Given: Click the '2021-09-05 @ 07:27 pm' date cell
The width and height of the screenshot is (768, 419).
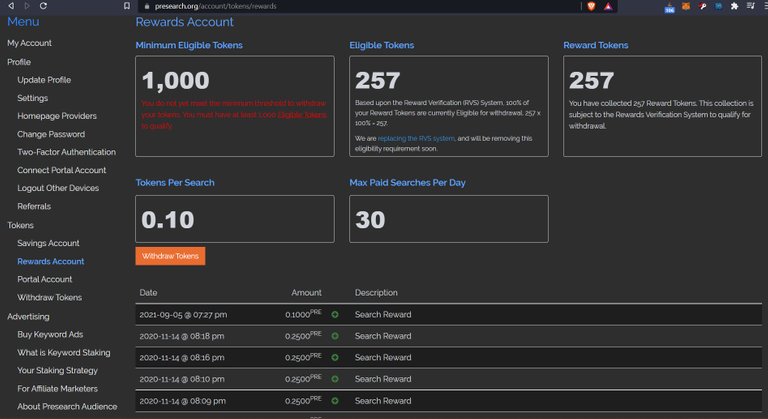Looking at the screenshot, I should [x=183, y=315].
